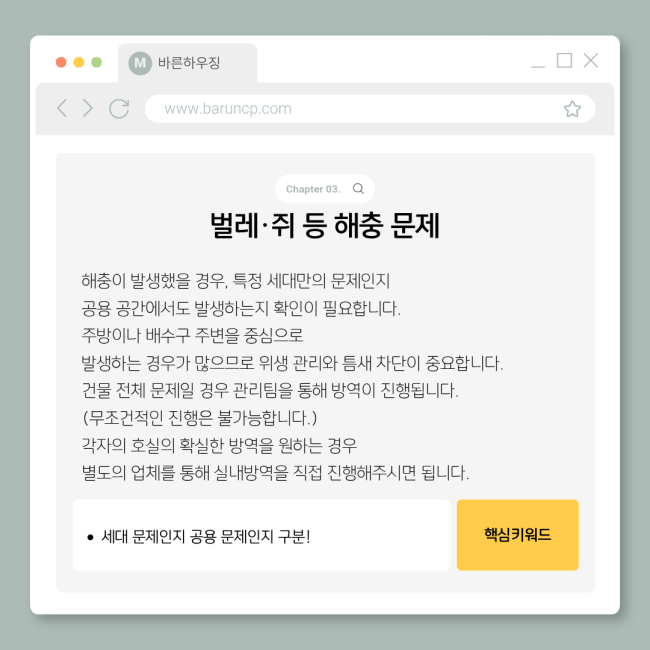Viewport: 650px width, 650px height.
Task: Maximize the window with square icon
Action: [564, 61]
